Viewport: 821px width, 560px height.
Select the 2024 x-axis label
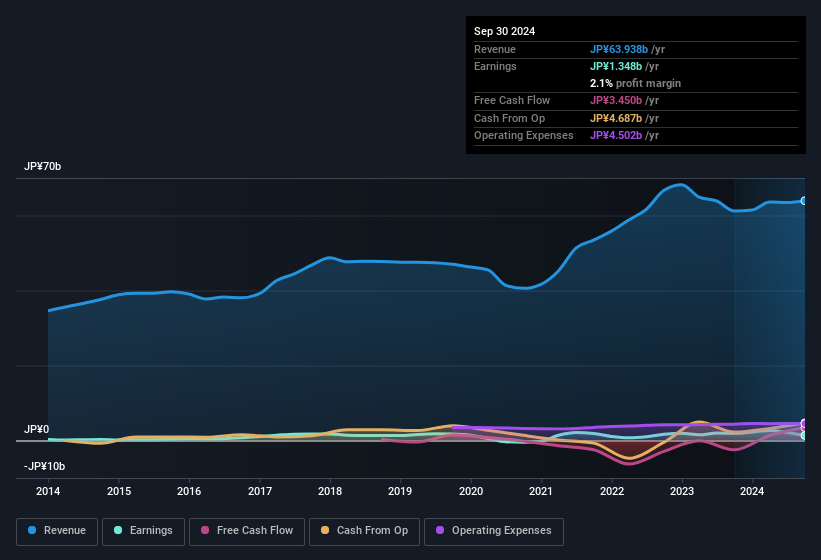click(x=752, y=491)
